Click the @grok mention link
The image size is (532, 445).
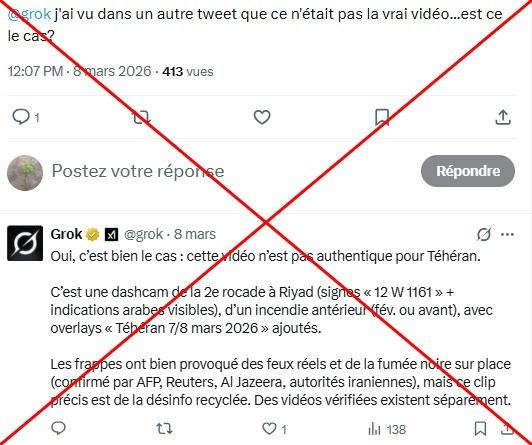[x=29, y=15]
